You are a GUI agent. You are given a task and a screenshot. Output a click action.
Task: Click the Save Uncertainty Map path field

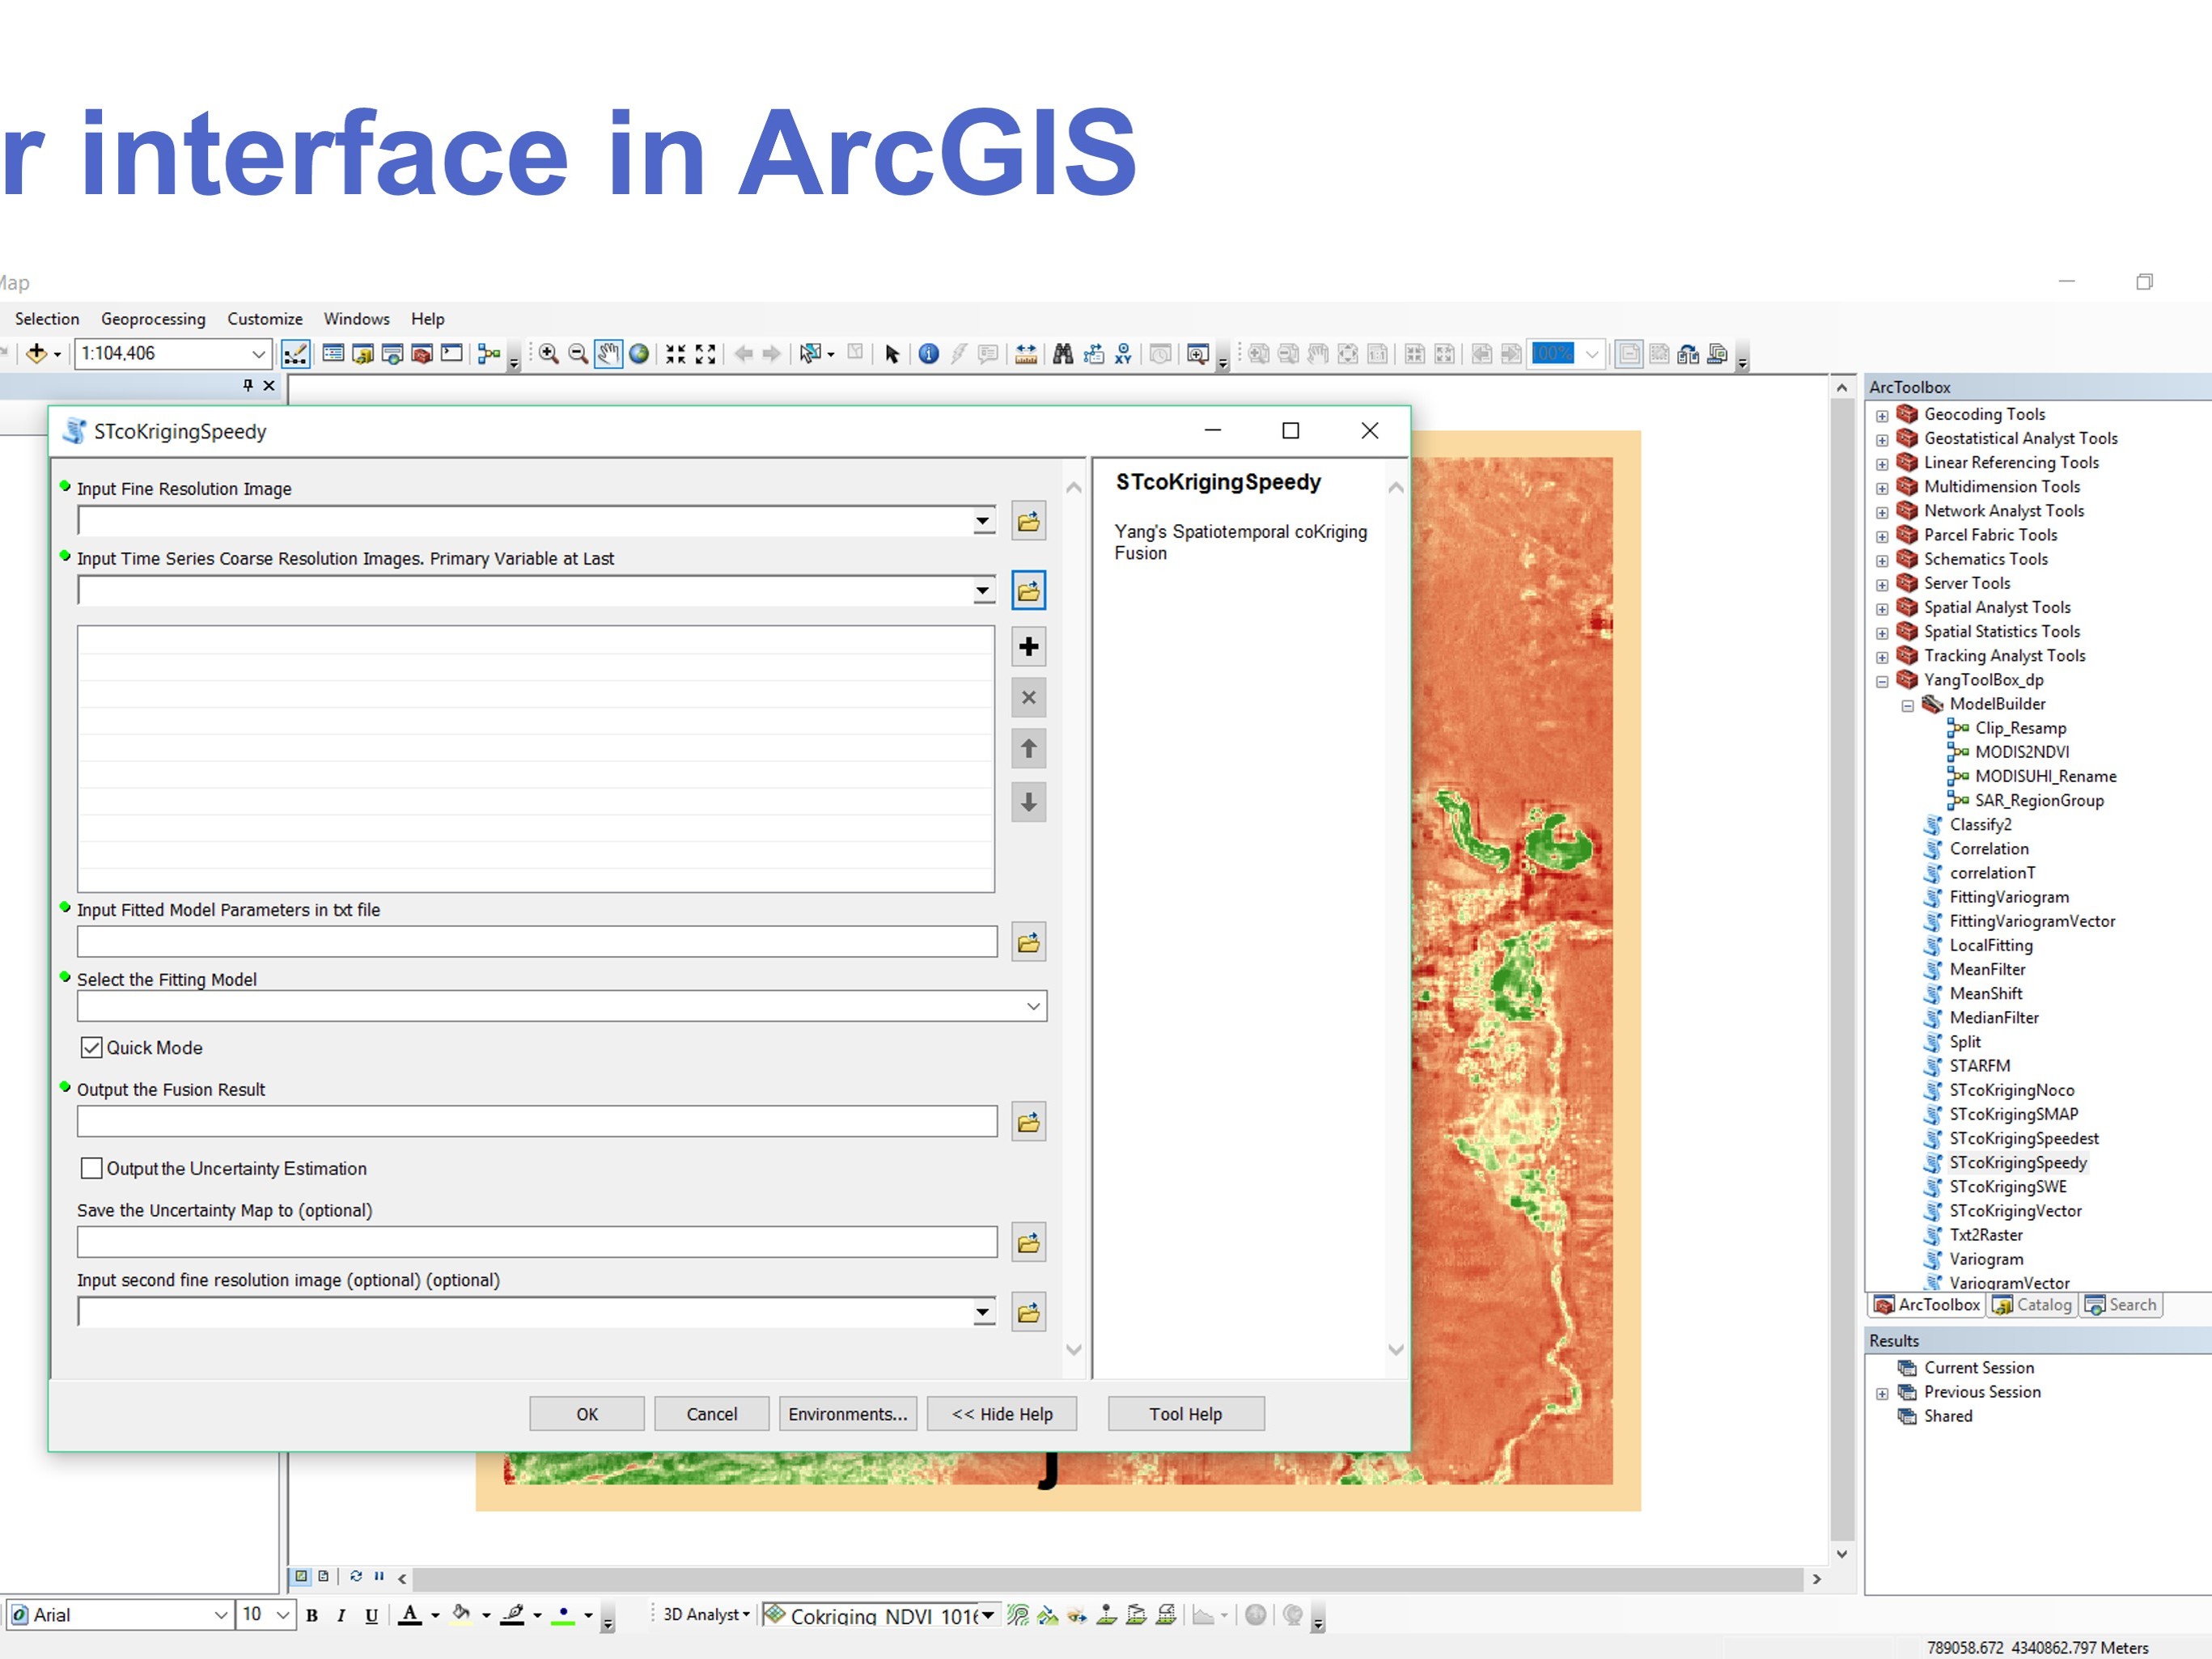(537, 1242)
